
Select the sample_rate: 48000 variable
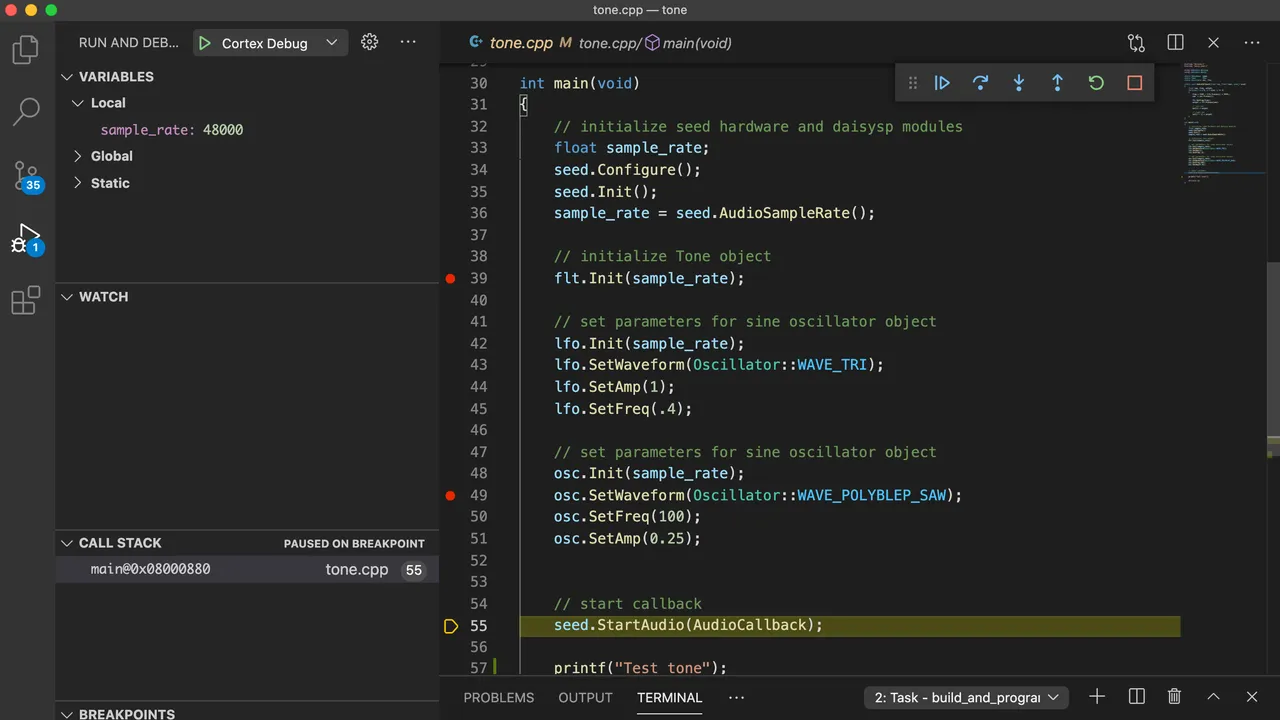(x=171, y=130)
